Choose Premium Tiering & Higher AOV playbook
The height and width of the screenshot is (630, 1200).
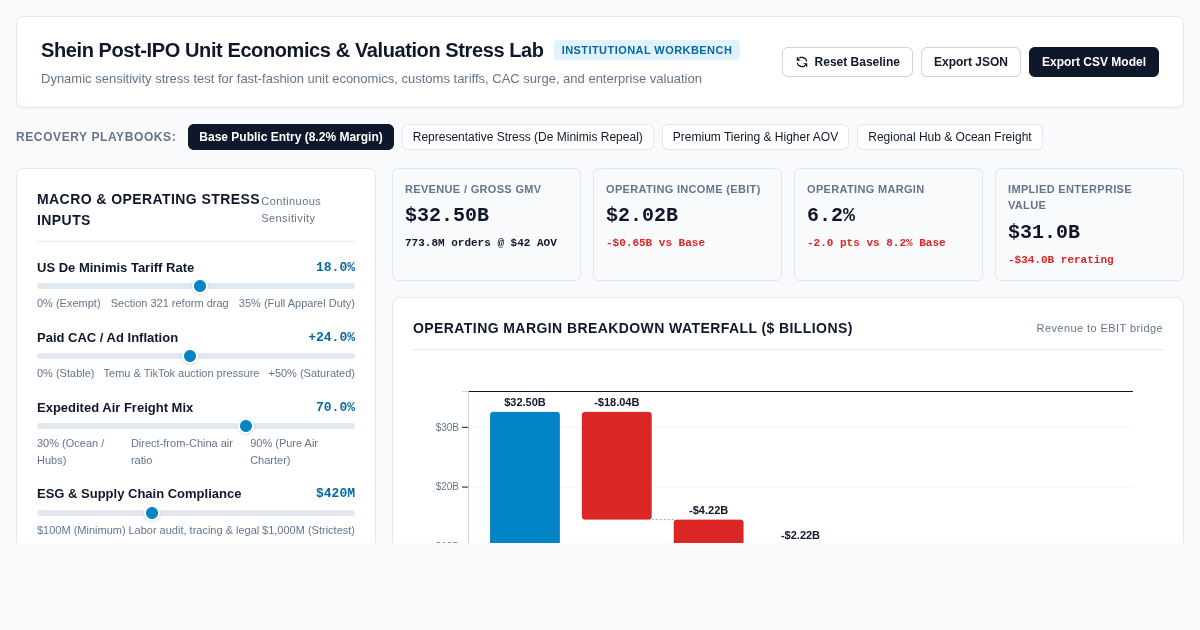pyautogui.click(x=755, y=137)
